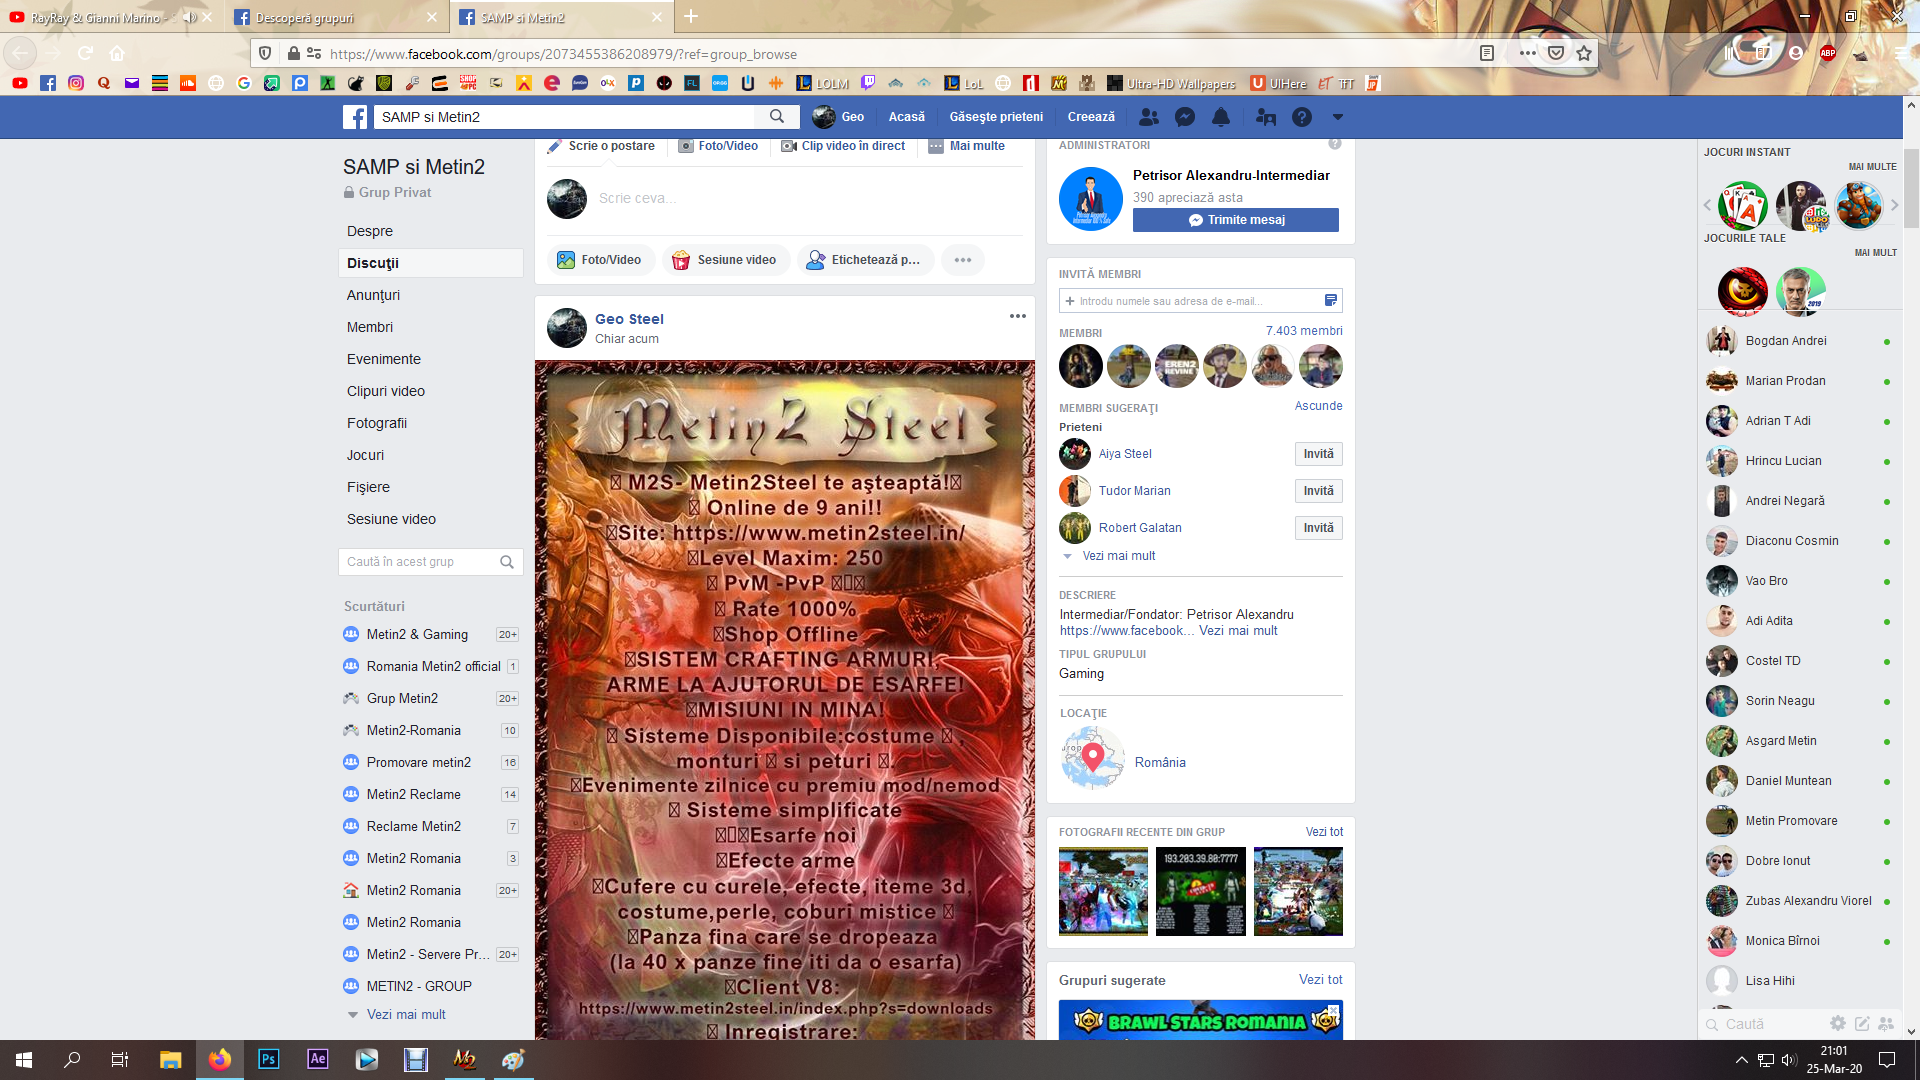
Task: Open Messenger icon in Facebook header
Action: 1185,117
